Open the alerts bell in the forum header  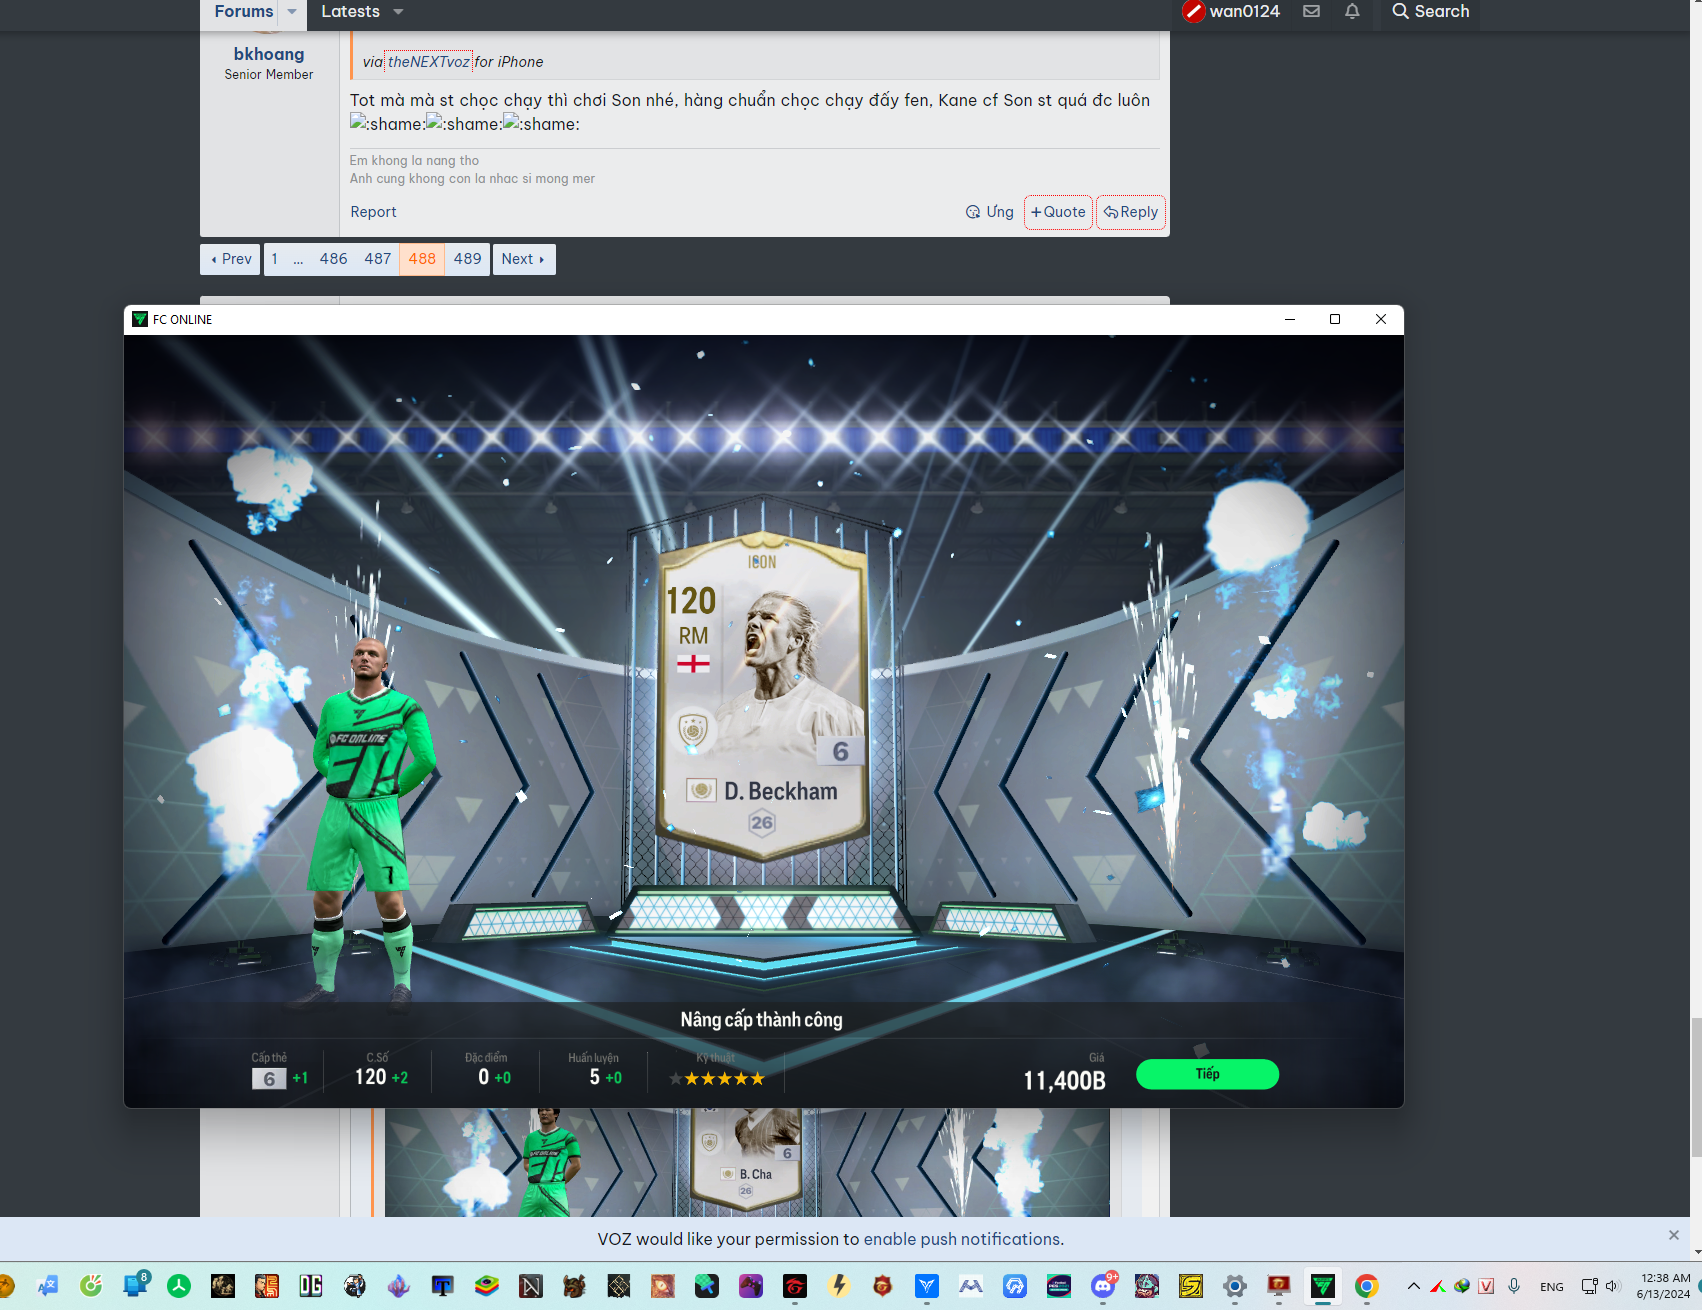coord(1352,12)
